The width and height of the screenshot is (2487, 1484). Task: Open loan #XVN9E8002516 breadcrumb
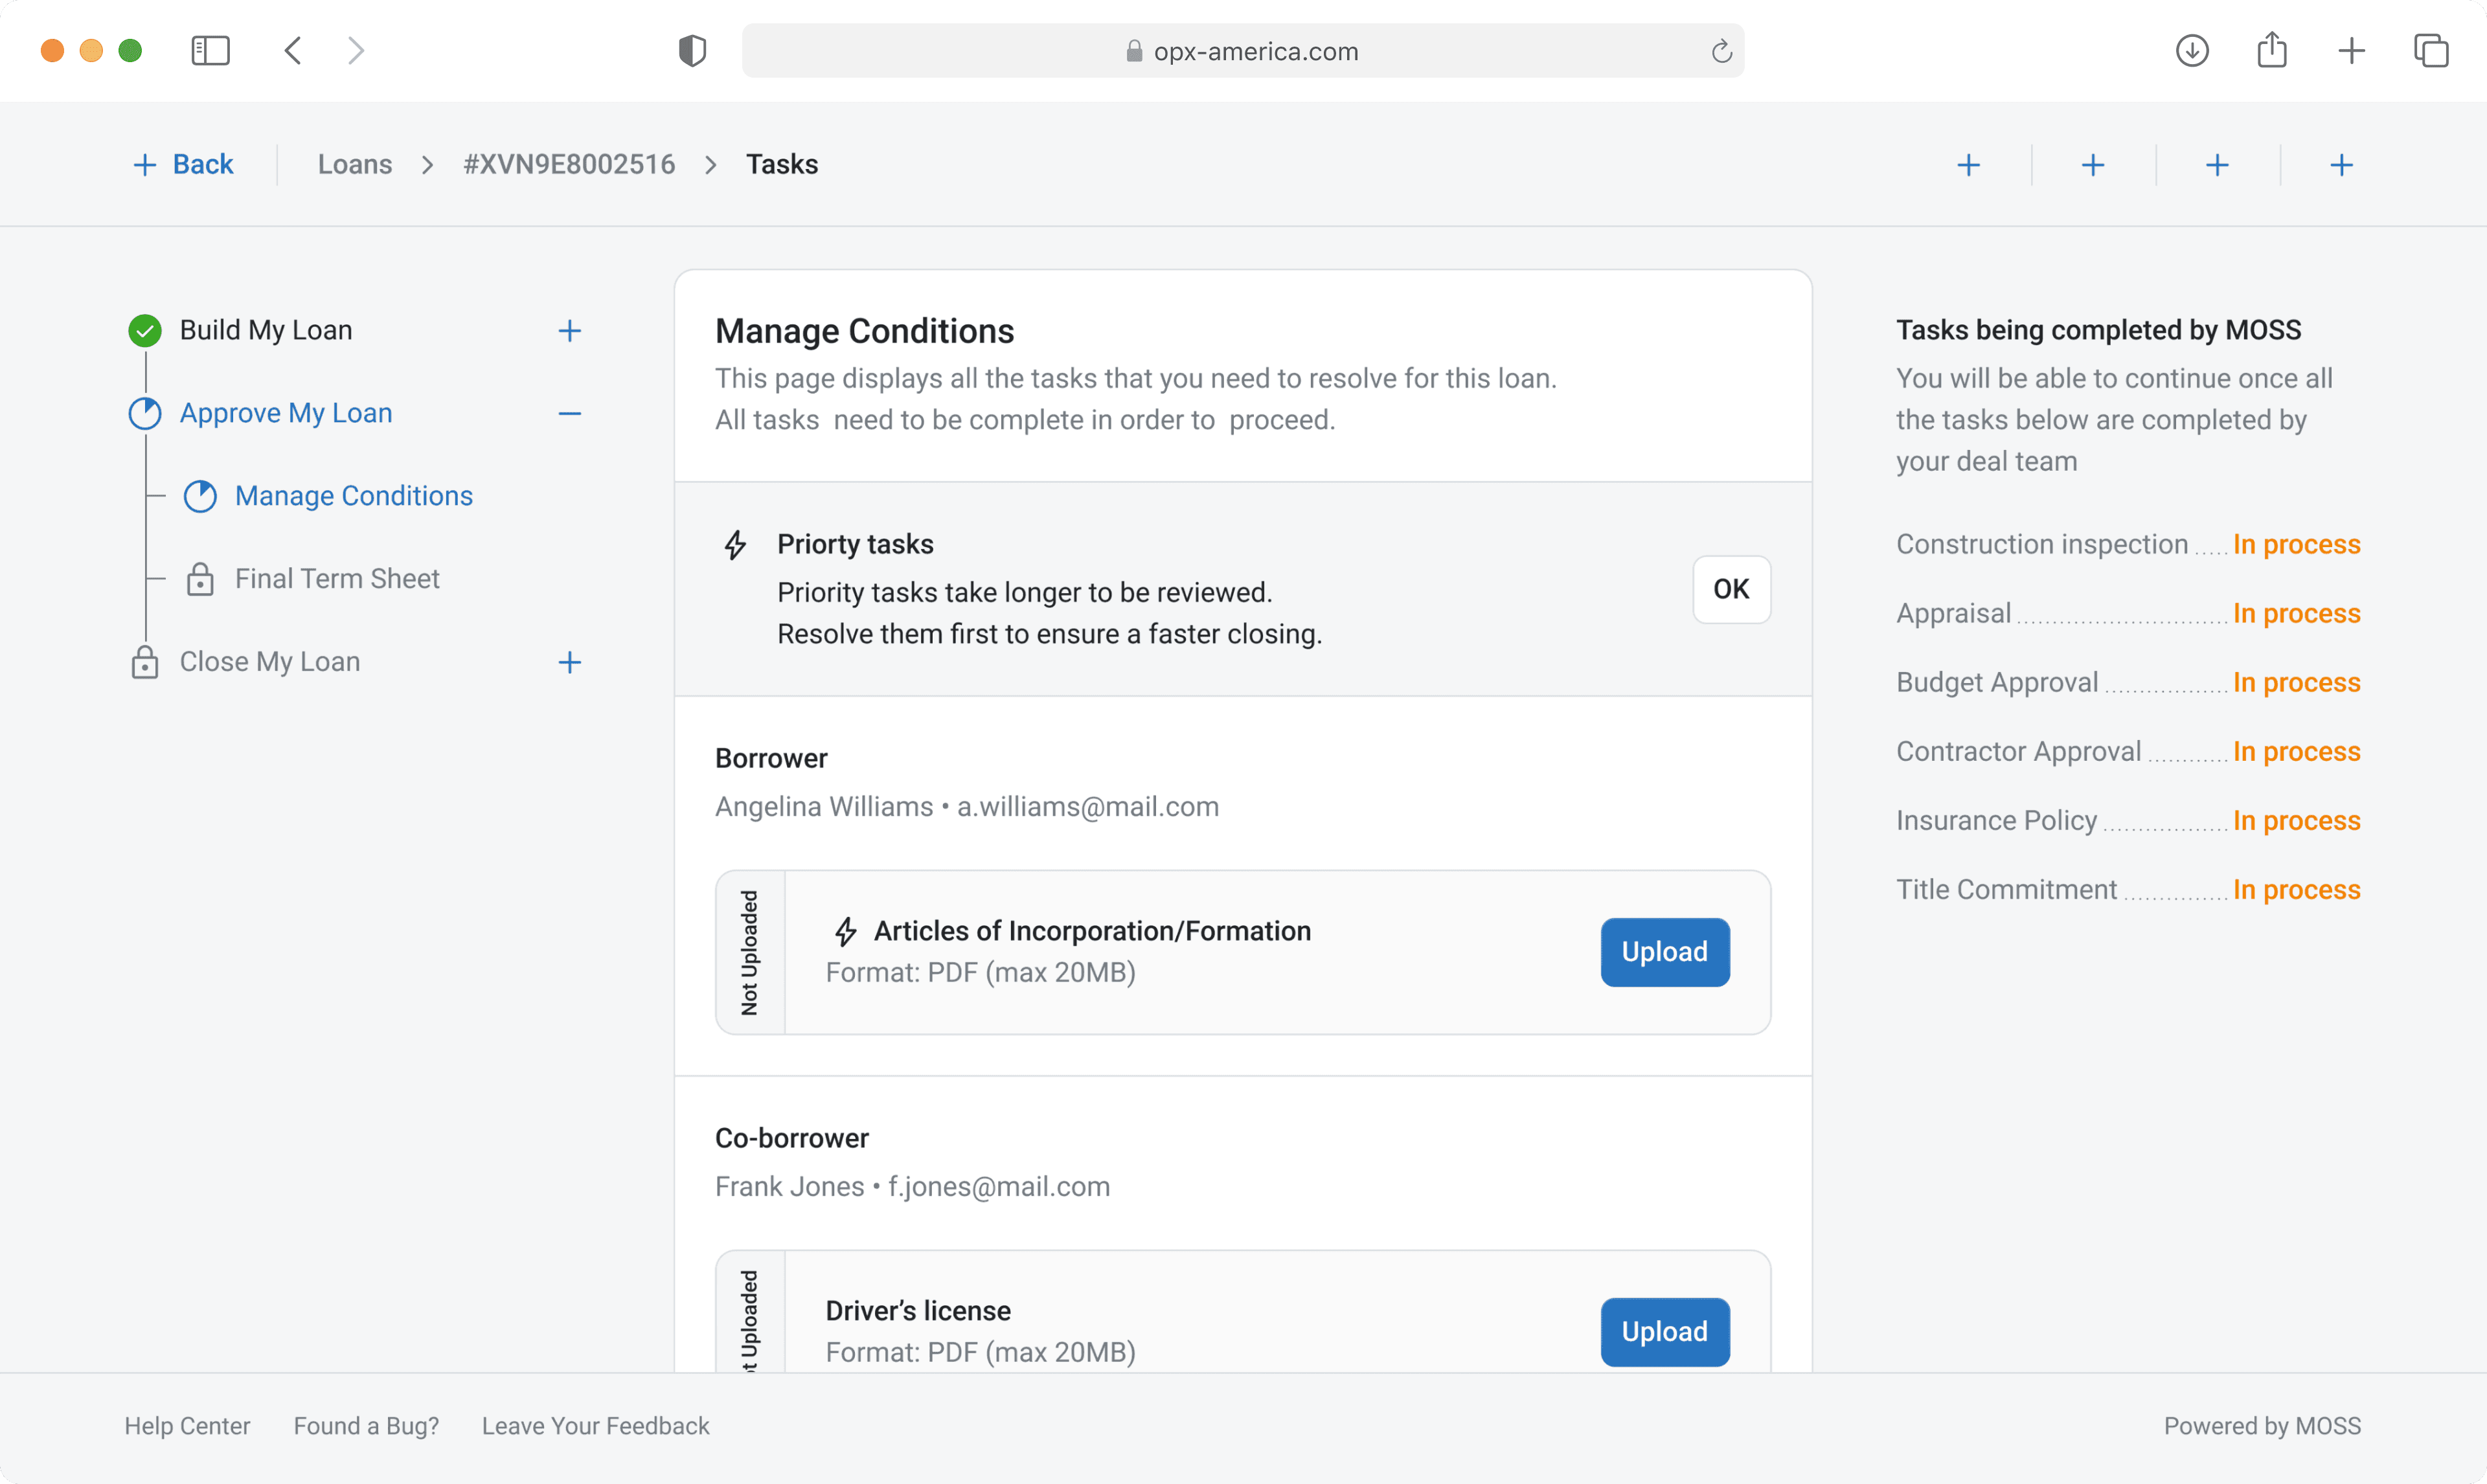coord(569,165)
